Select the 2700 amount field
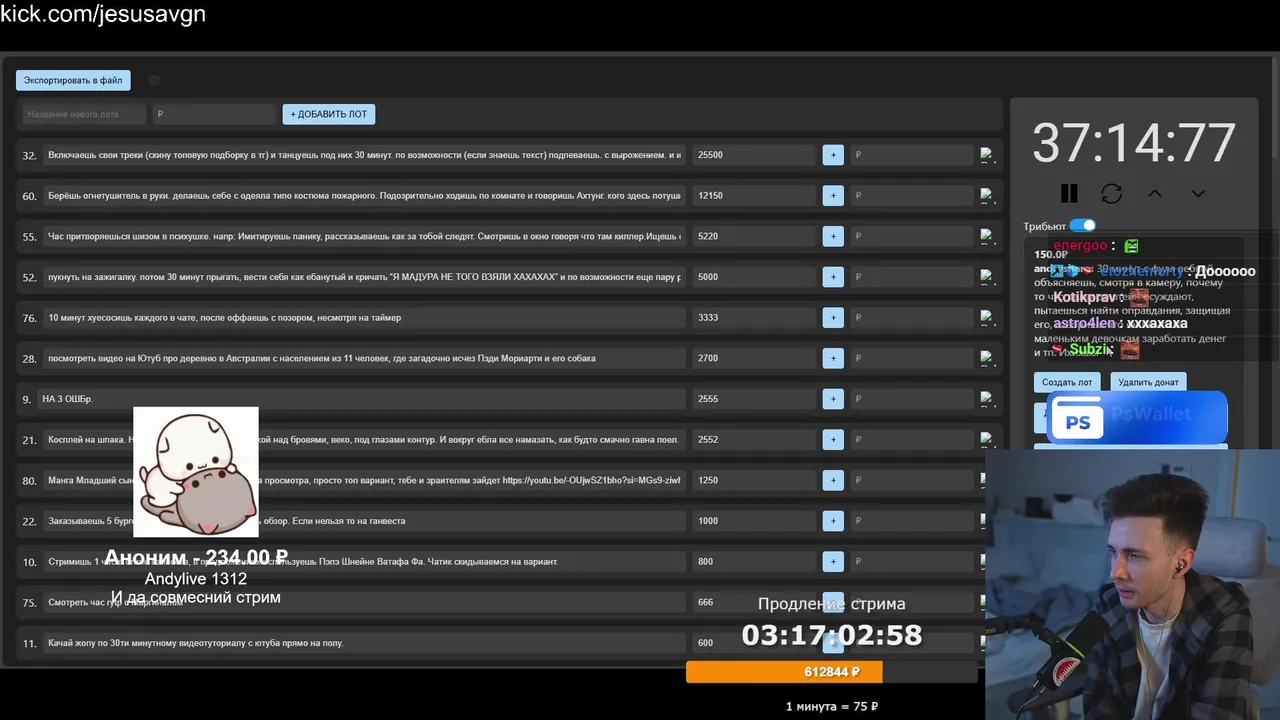The image size is (1280, 720). click(x=754, y=358)
